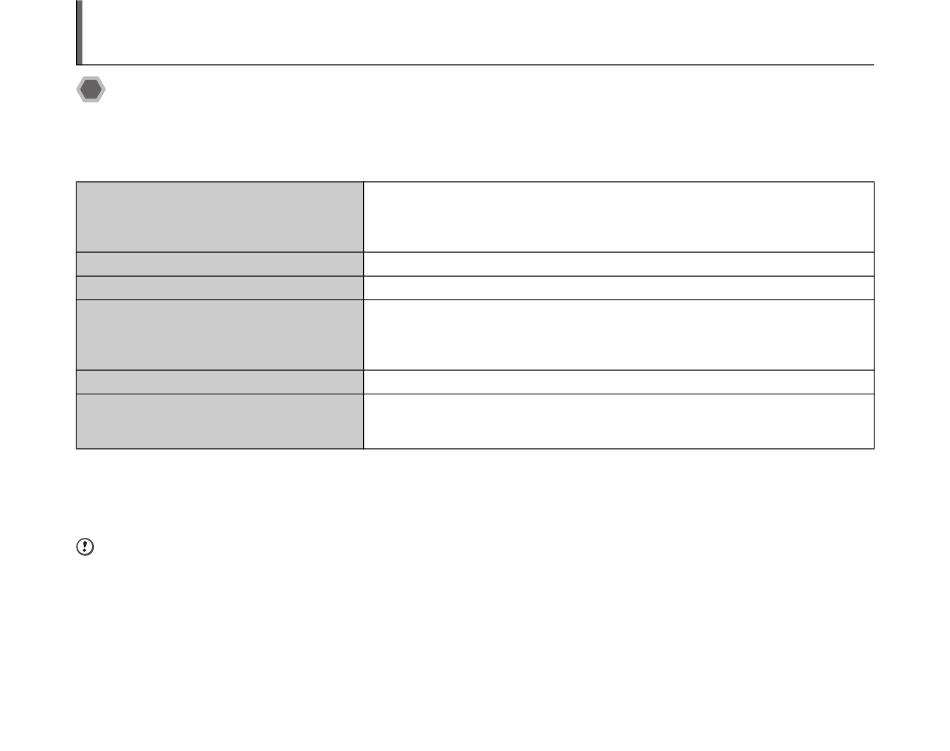
Task: Click the empty title area beside the header accent bar
Action: (478, 31)
